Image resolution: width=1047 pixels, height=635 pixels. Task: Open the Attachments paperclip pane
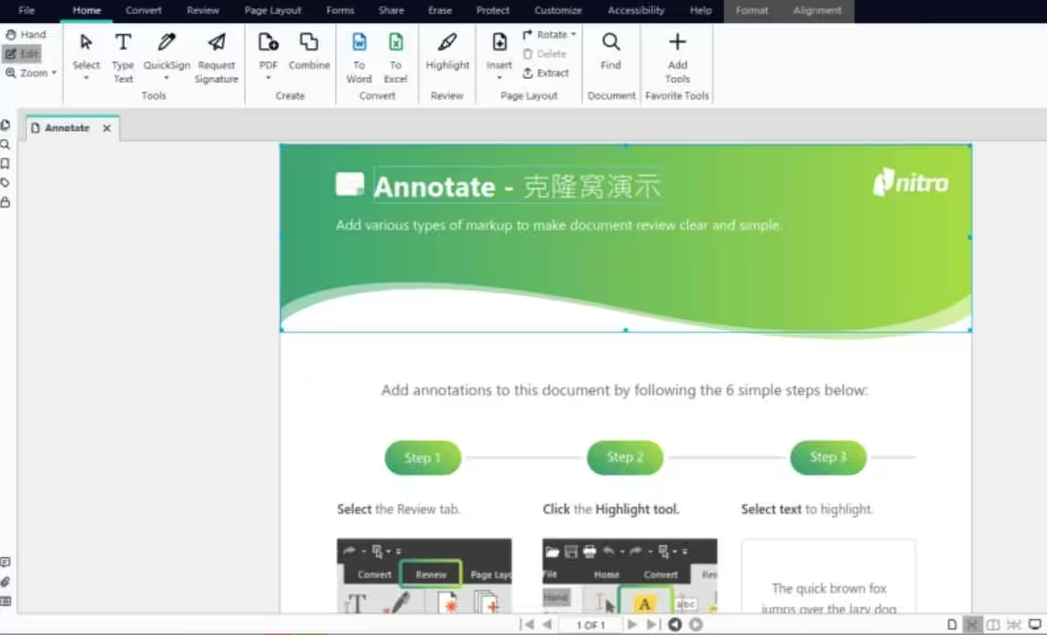[5, 582]
